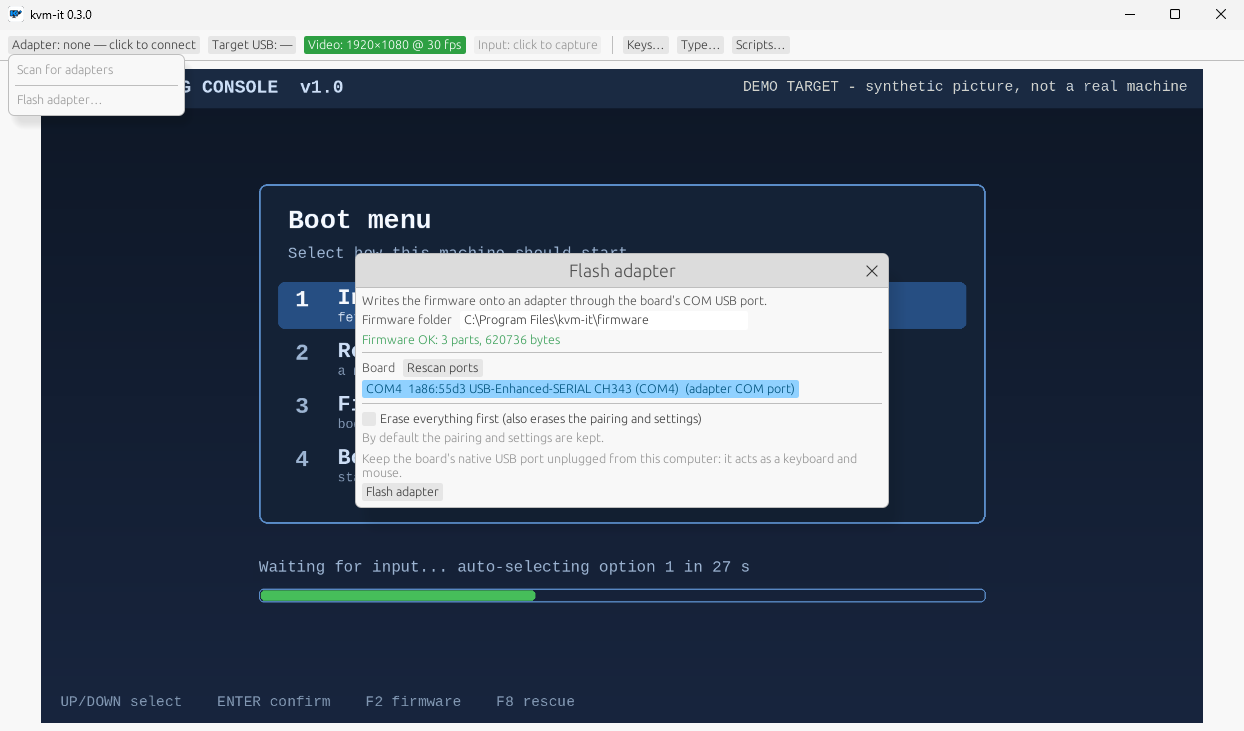Click the green Video 1920×1080 @ 30 fps badge
This screenshot has width=1244, height=731.
385,45
